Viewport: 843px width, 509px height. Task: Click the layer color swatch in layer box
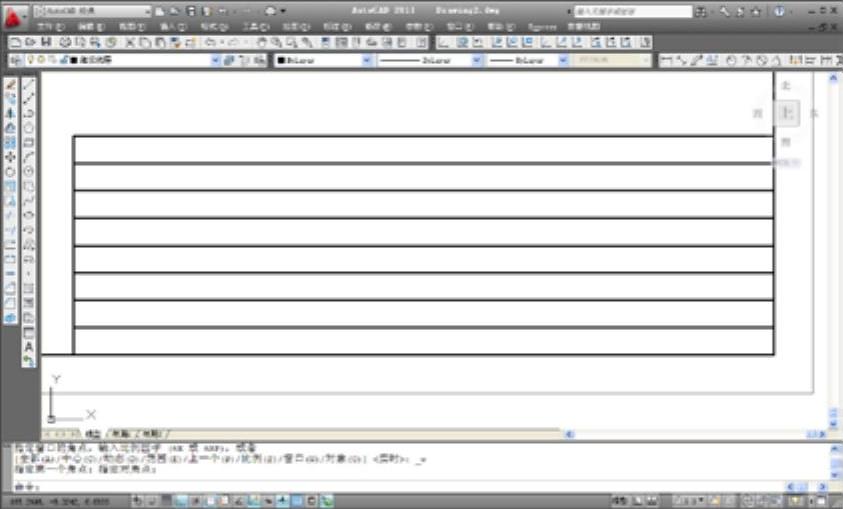(x=74, y=60)
